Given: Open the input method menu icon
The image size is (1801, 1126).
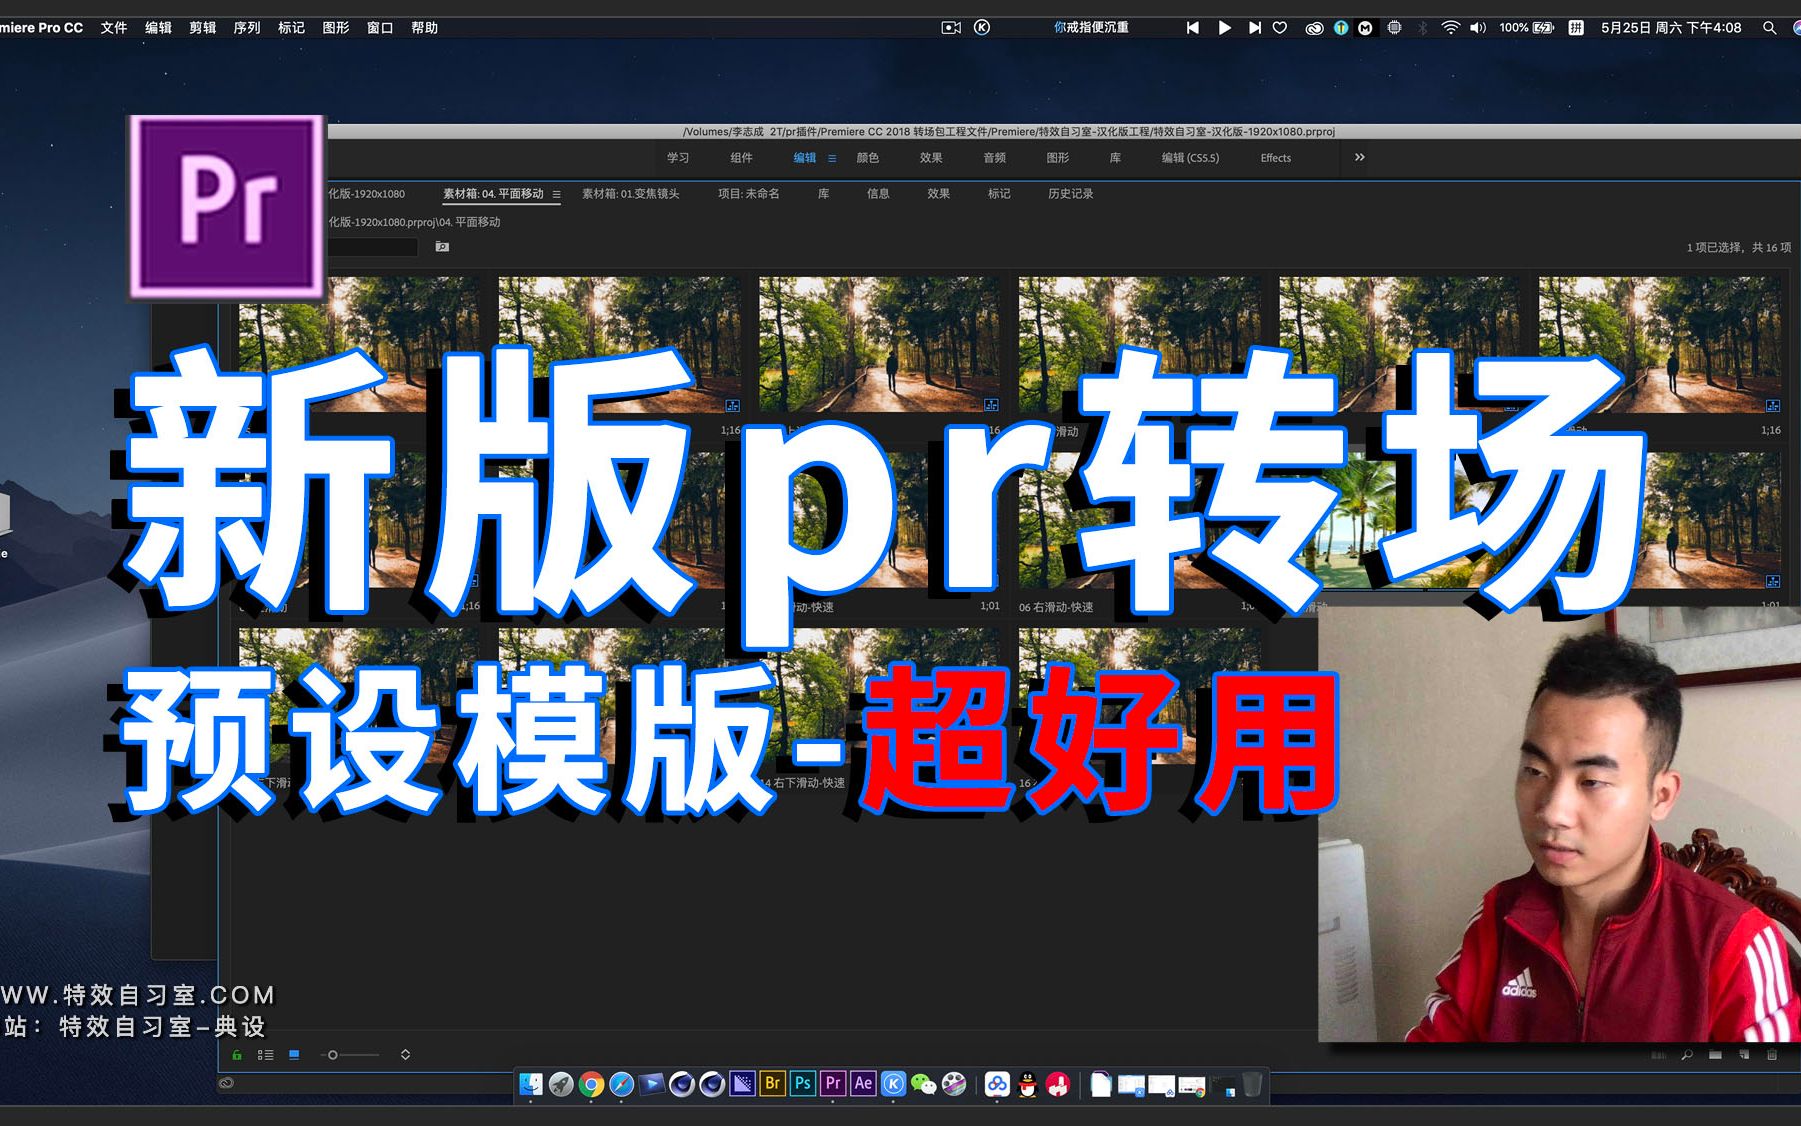Looking at the screenshot, I should [1576, 28].
